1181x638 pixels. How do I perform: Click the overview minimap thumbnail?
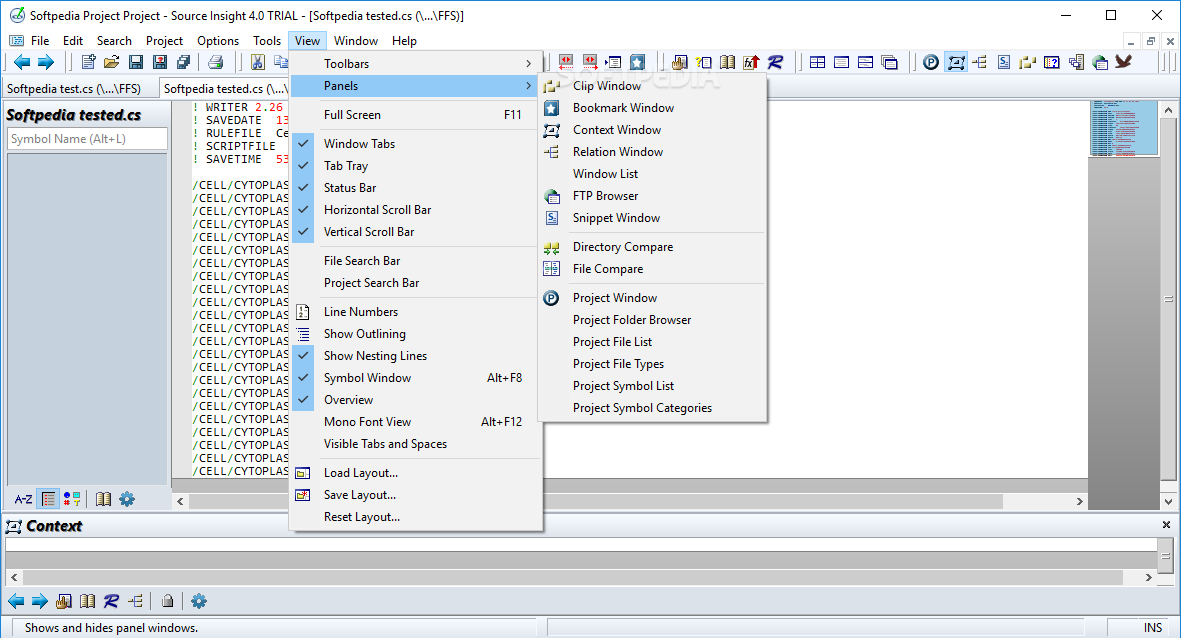click(1123, 127)
